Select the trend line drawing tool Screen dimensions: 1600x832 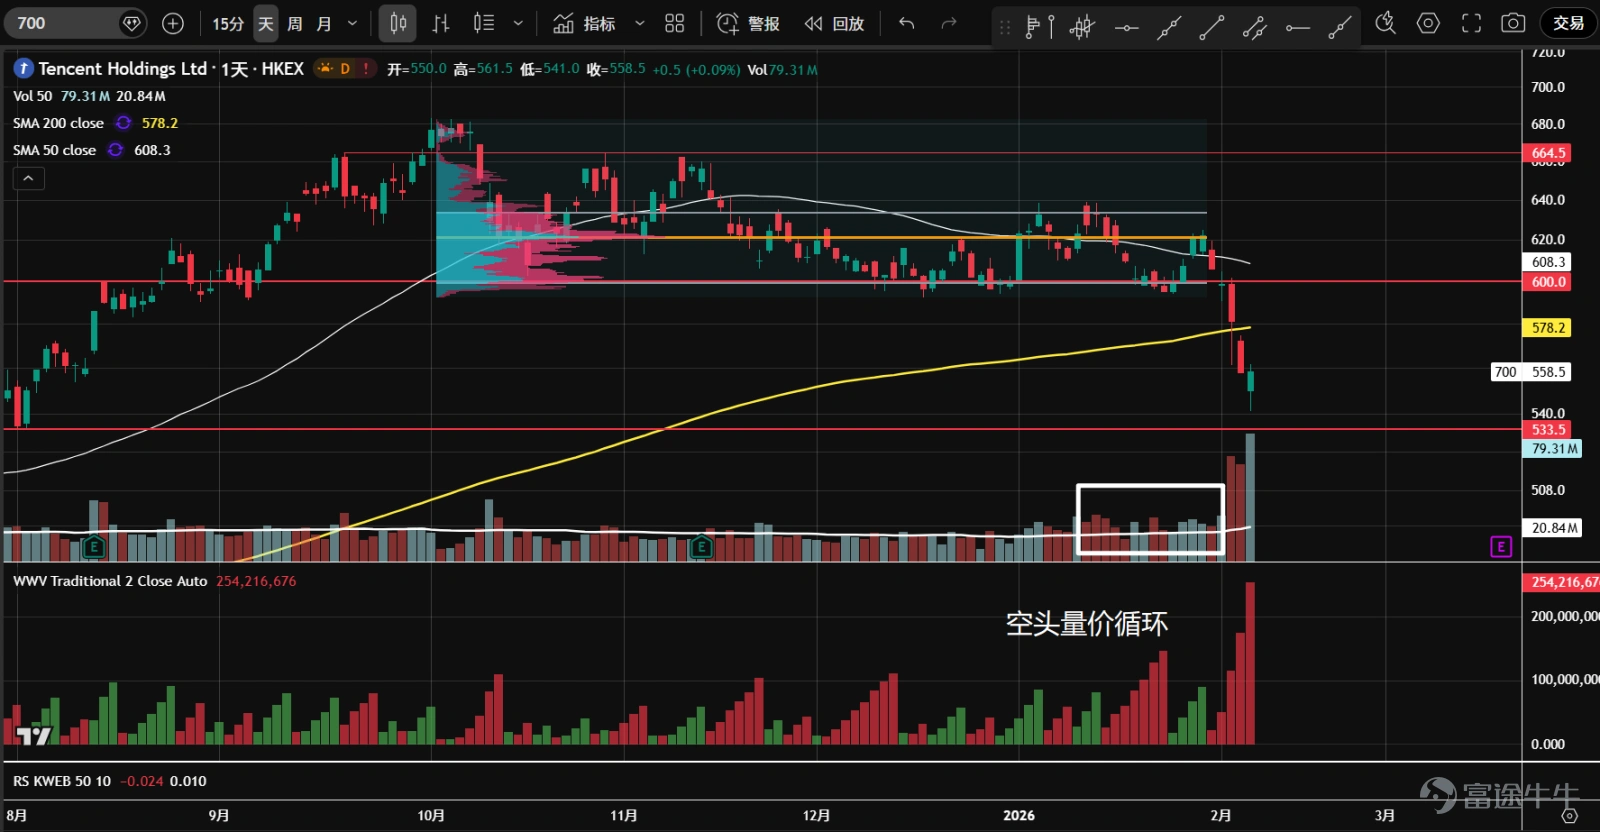[1212, 27]
